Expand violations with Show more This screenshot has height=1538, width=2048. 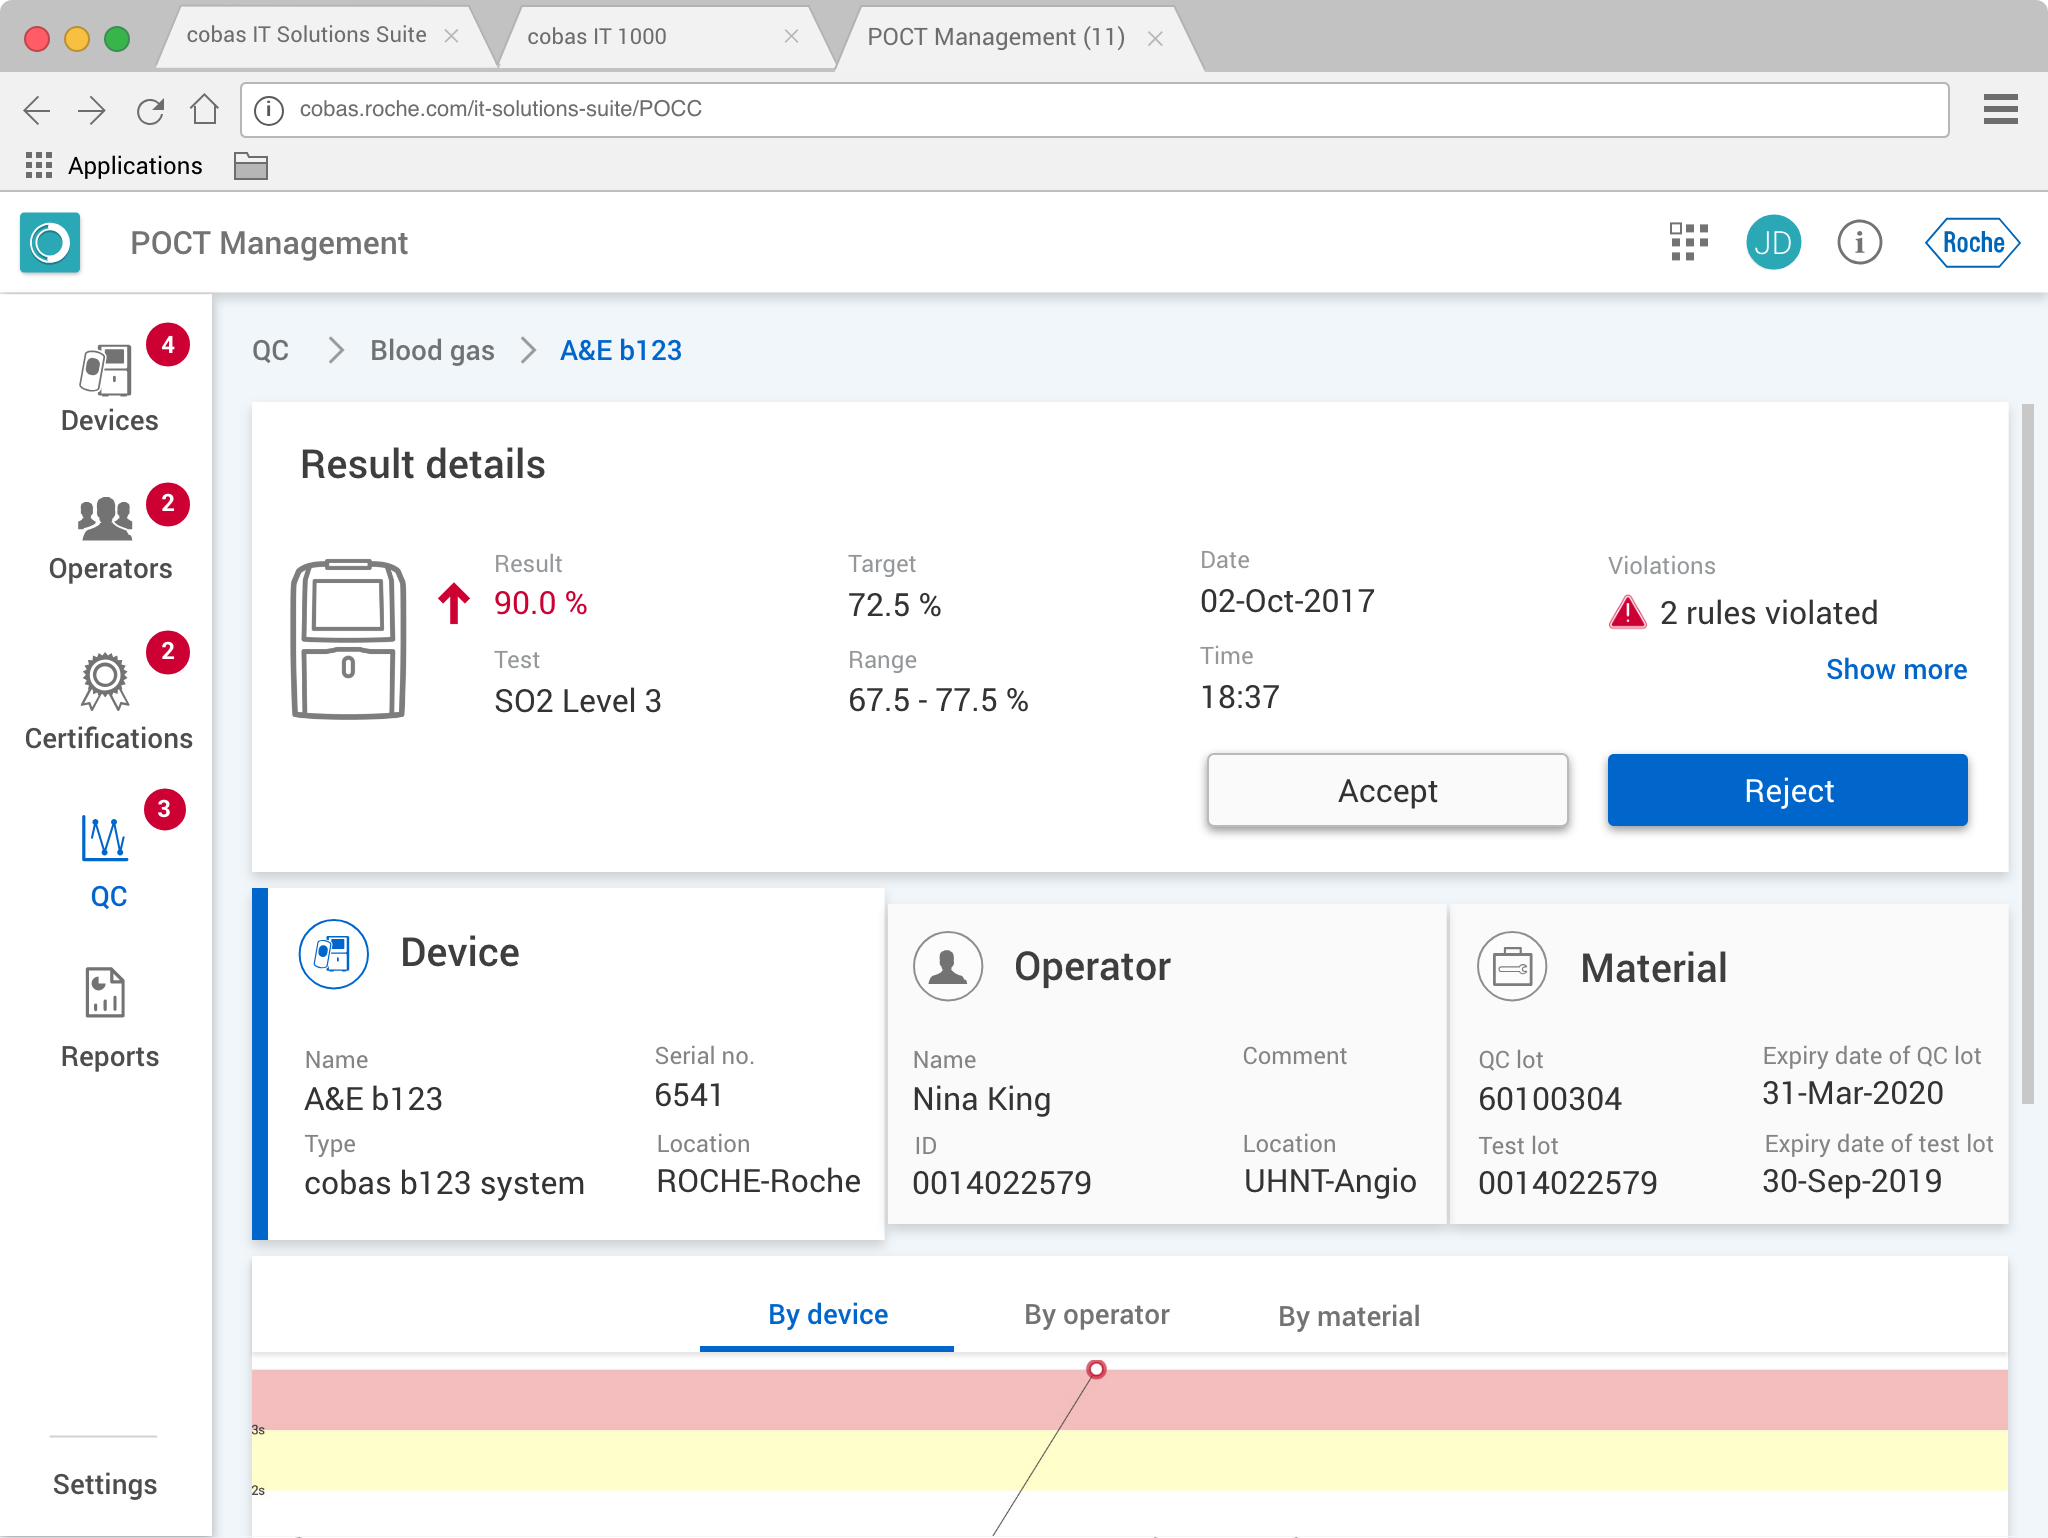pyautogui.click(x=1895, y=669)
